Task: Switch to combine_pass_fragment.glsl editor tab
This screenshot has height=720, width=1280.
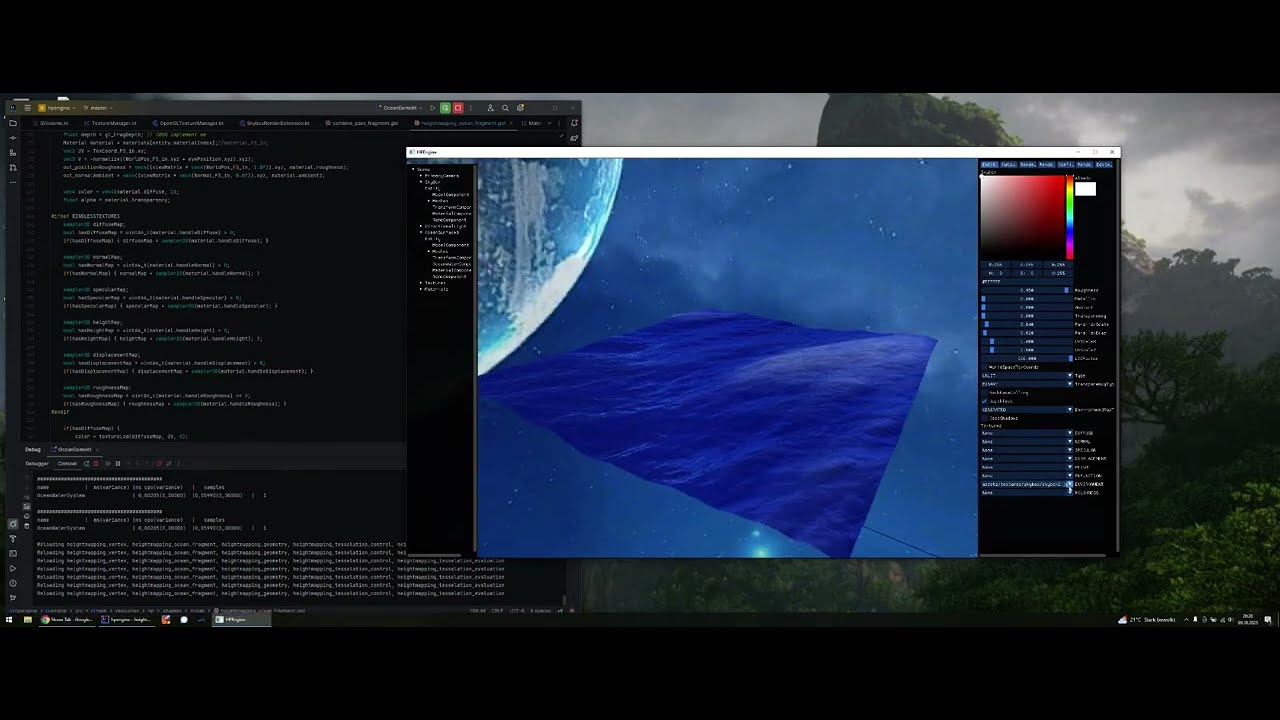Action: click(x=361, y=123)
